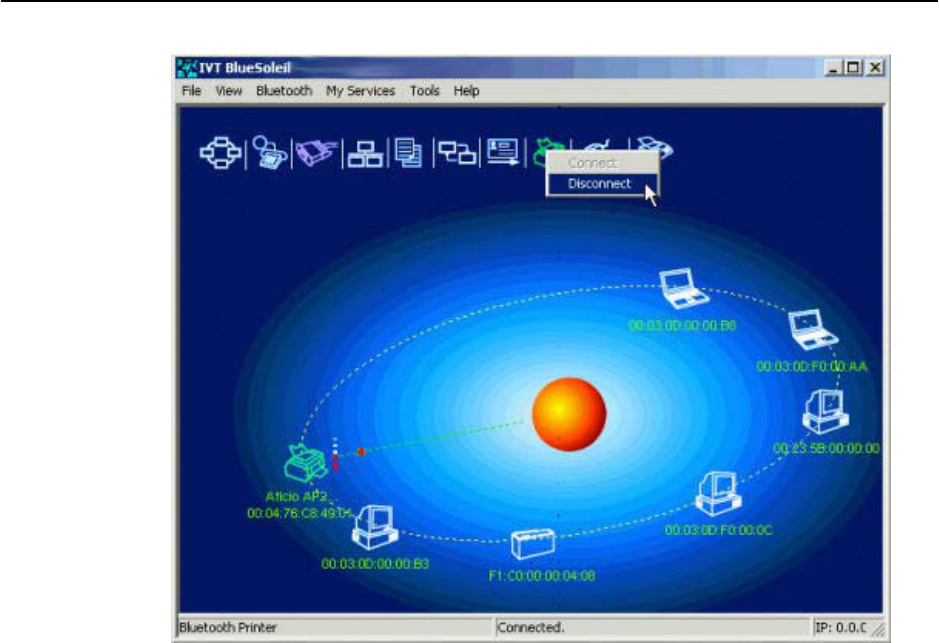Select the mouse-shaped HID service icon

597,145
